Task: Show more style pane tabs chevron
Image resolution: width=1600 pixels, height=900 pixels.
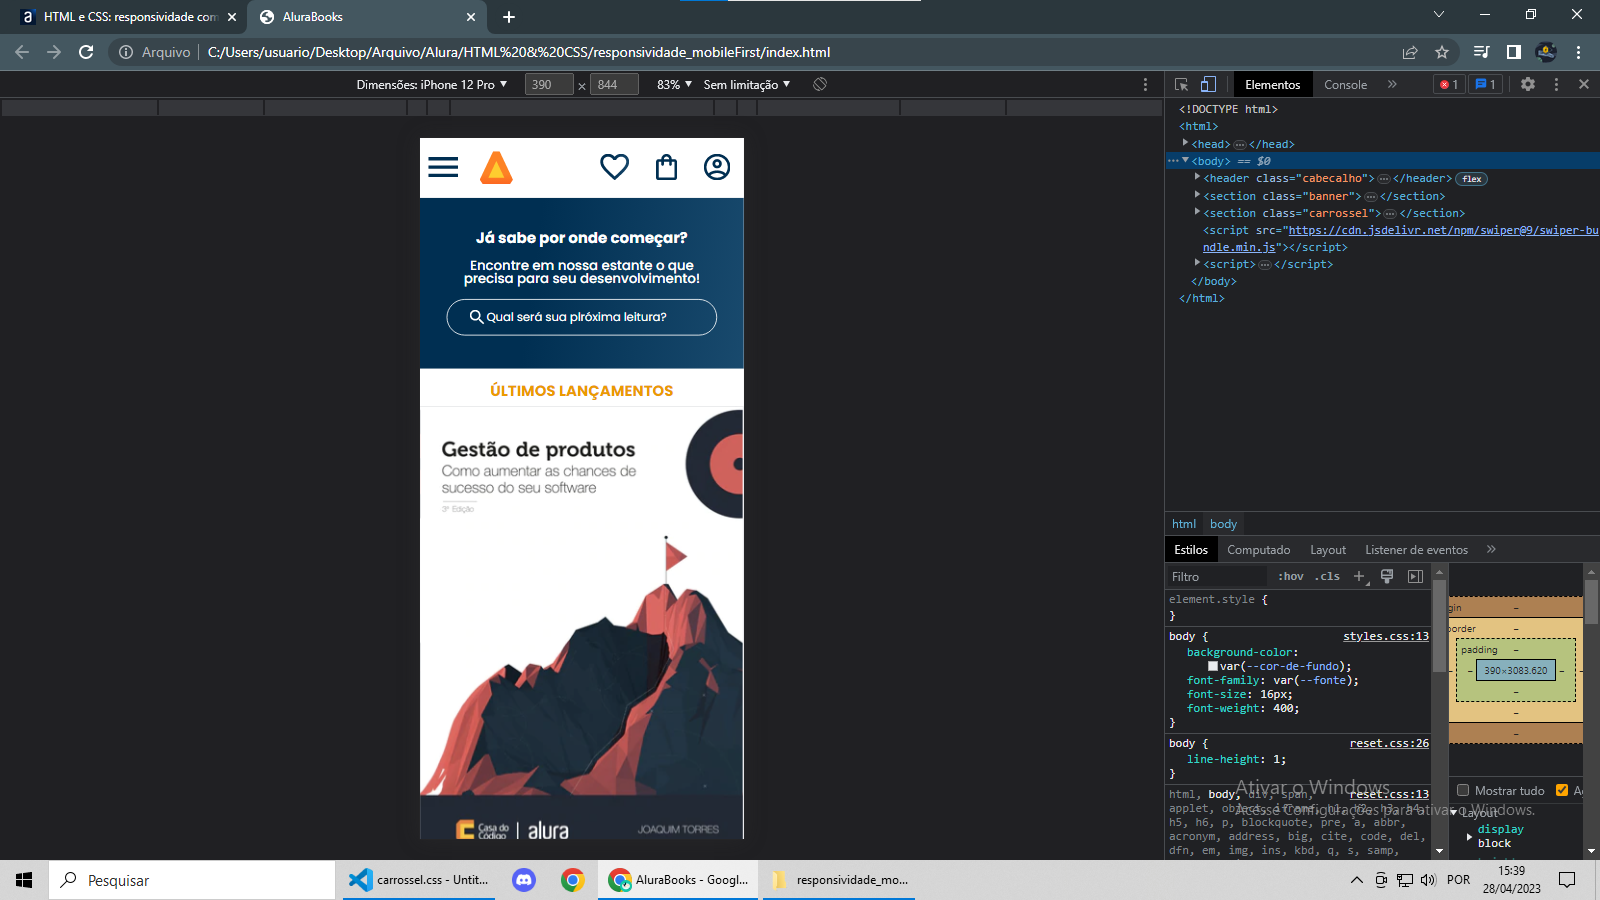Action: 1491,549
